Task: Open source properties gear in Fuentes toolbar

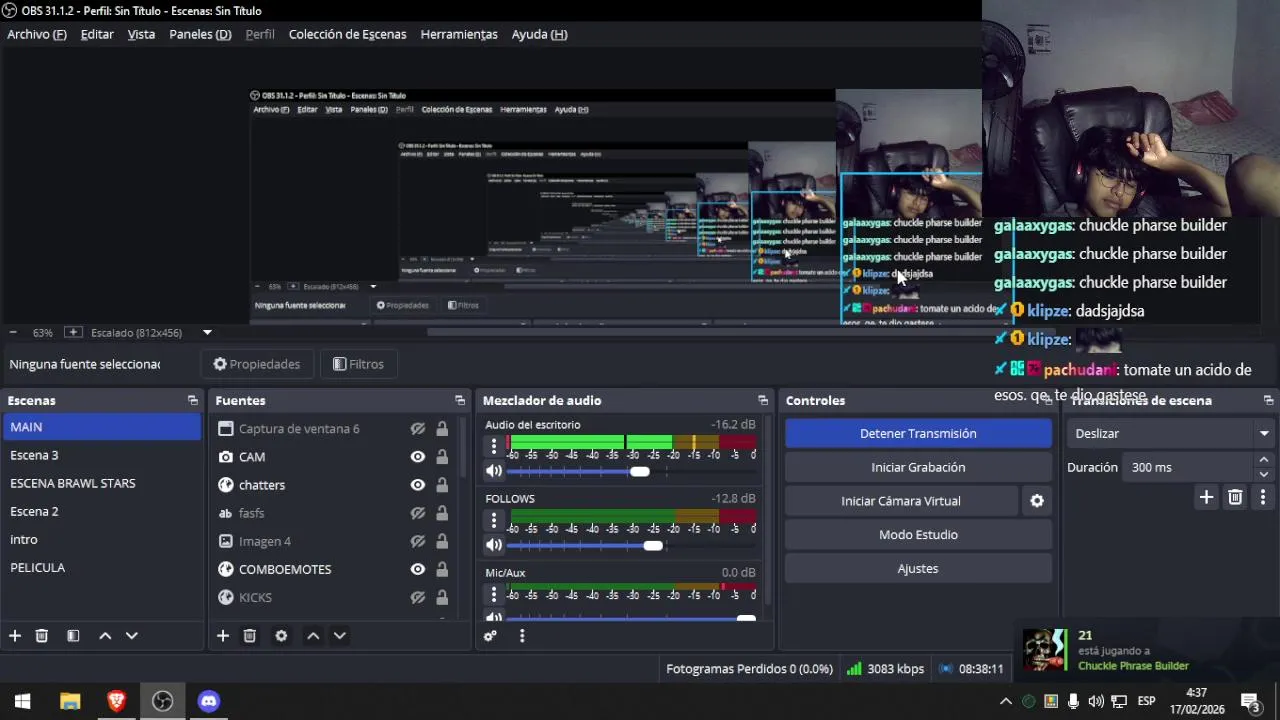Action: click(281, 636)
